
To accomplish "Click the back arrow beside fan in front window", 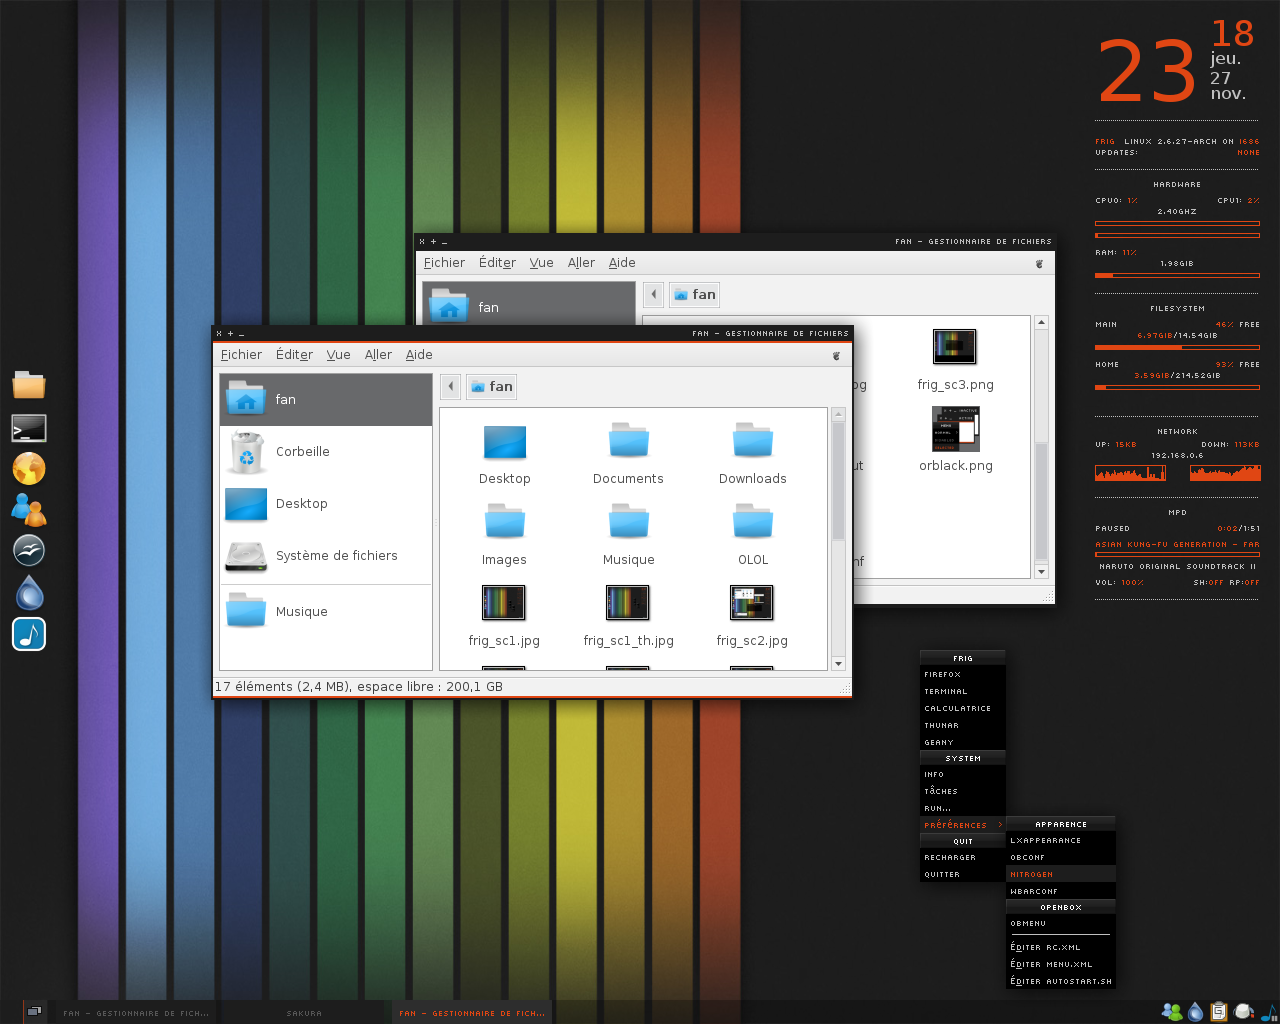I will (x=451, y=386).
